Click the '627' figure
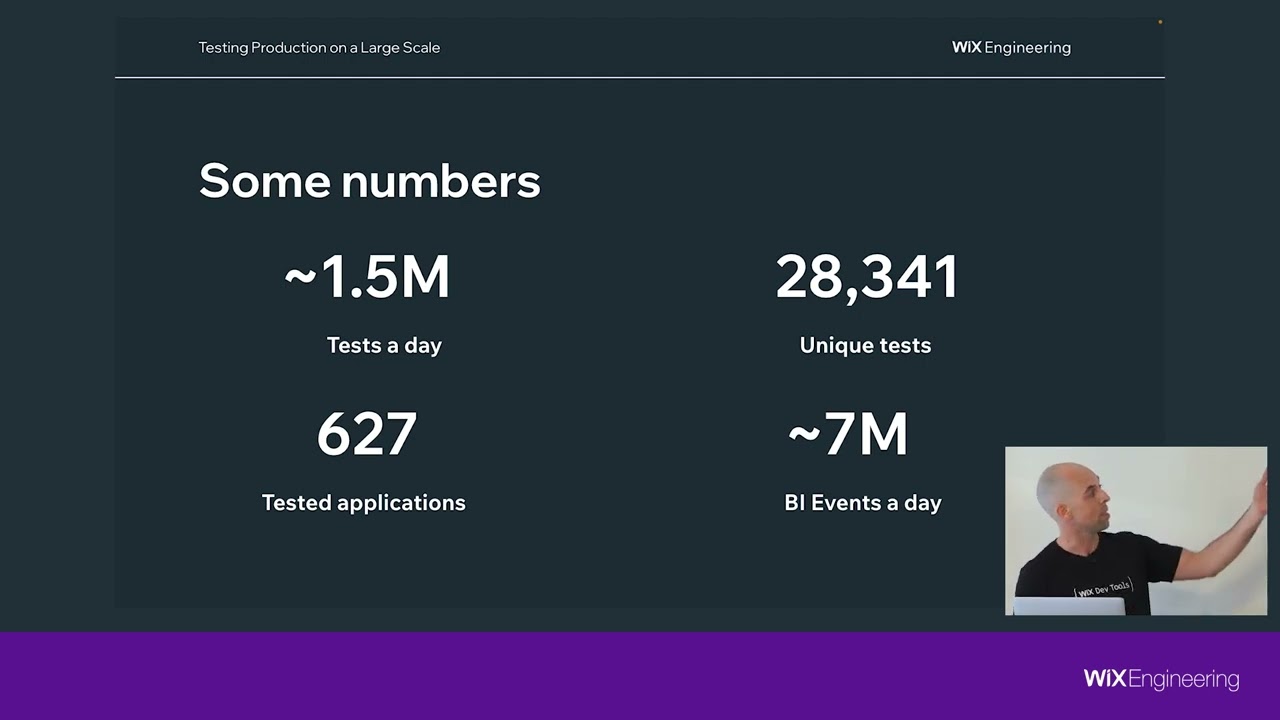 [367, 434]
